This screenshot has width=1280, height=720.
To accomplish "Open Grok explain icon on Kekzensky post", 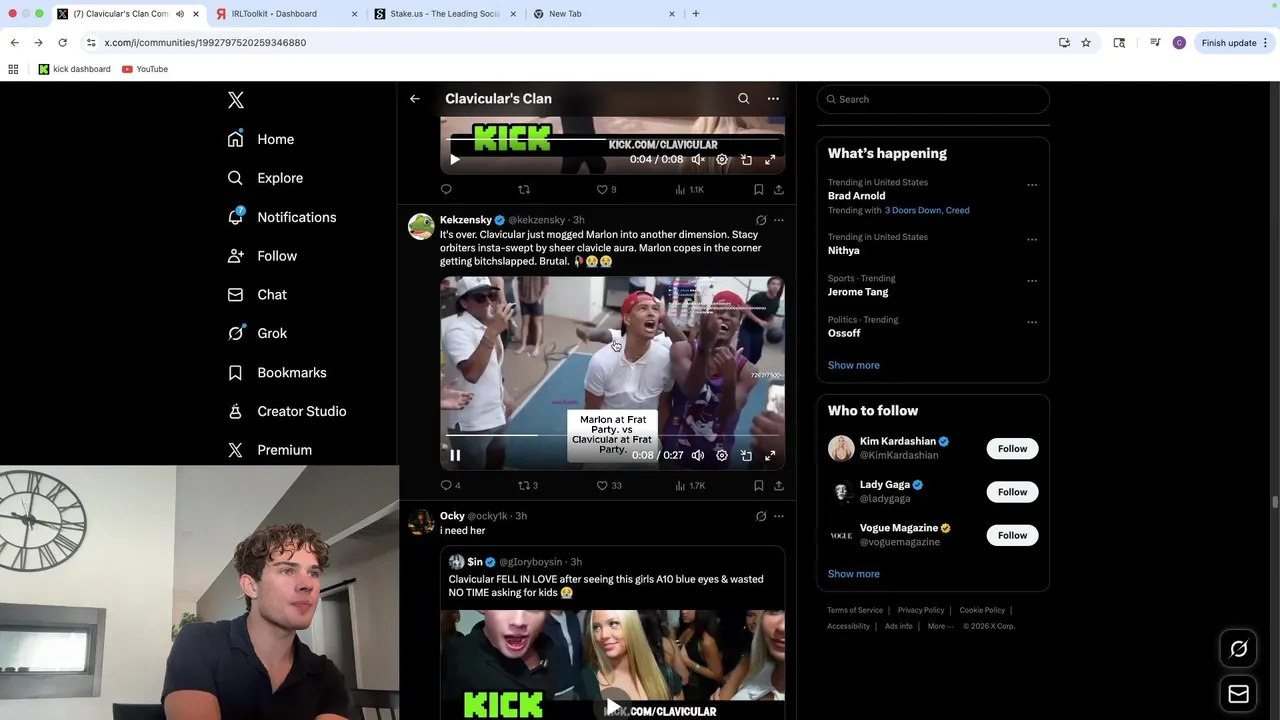I will click(761, 220).
